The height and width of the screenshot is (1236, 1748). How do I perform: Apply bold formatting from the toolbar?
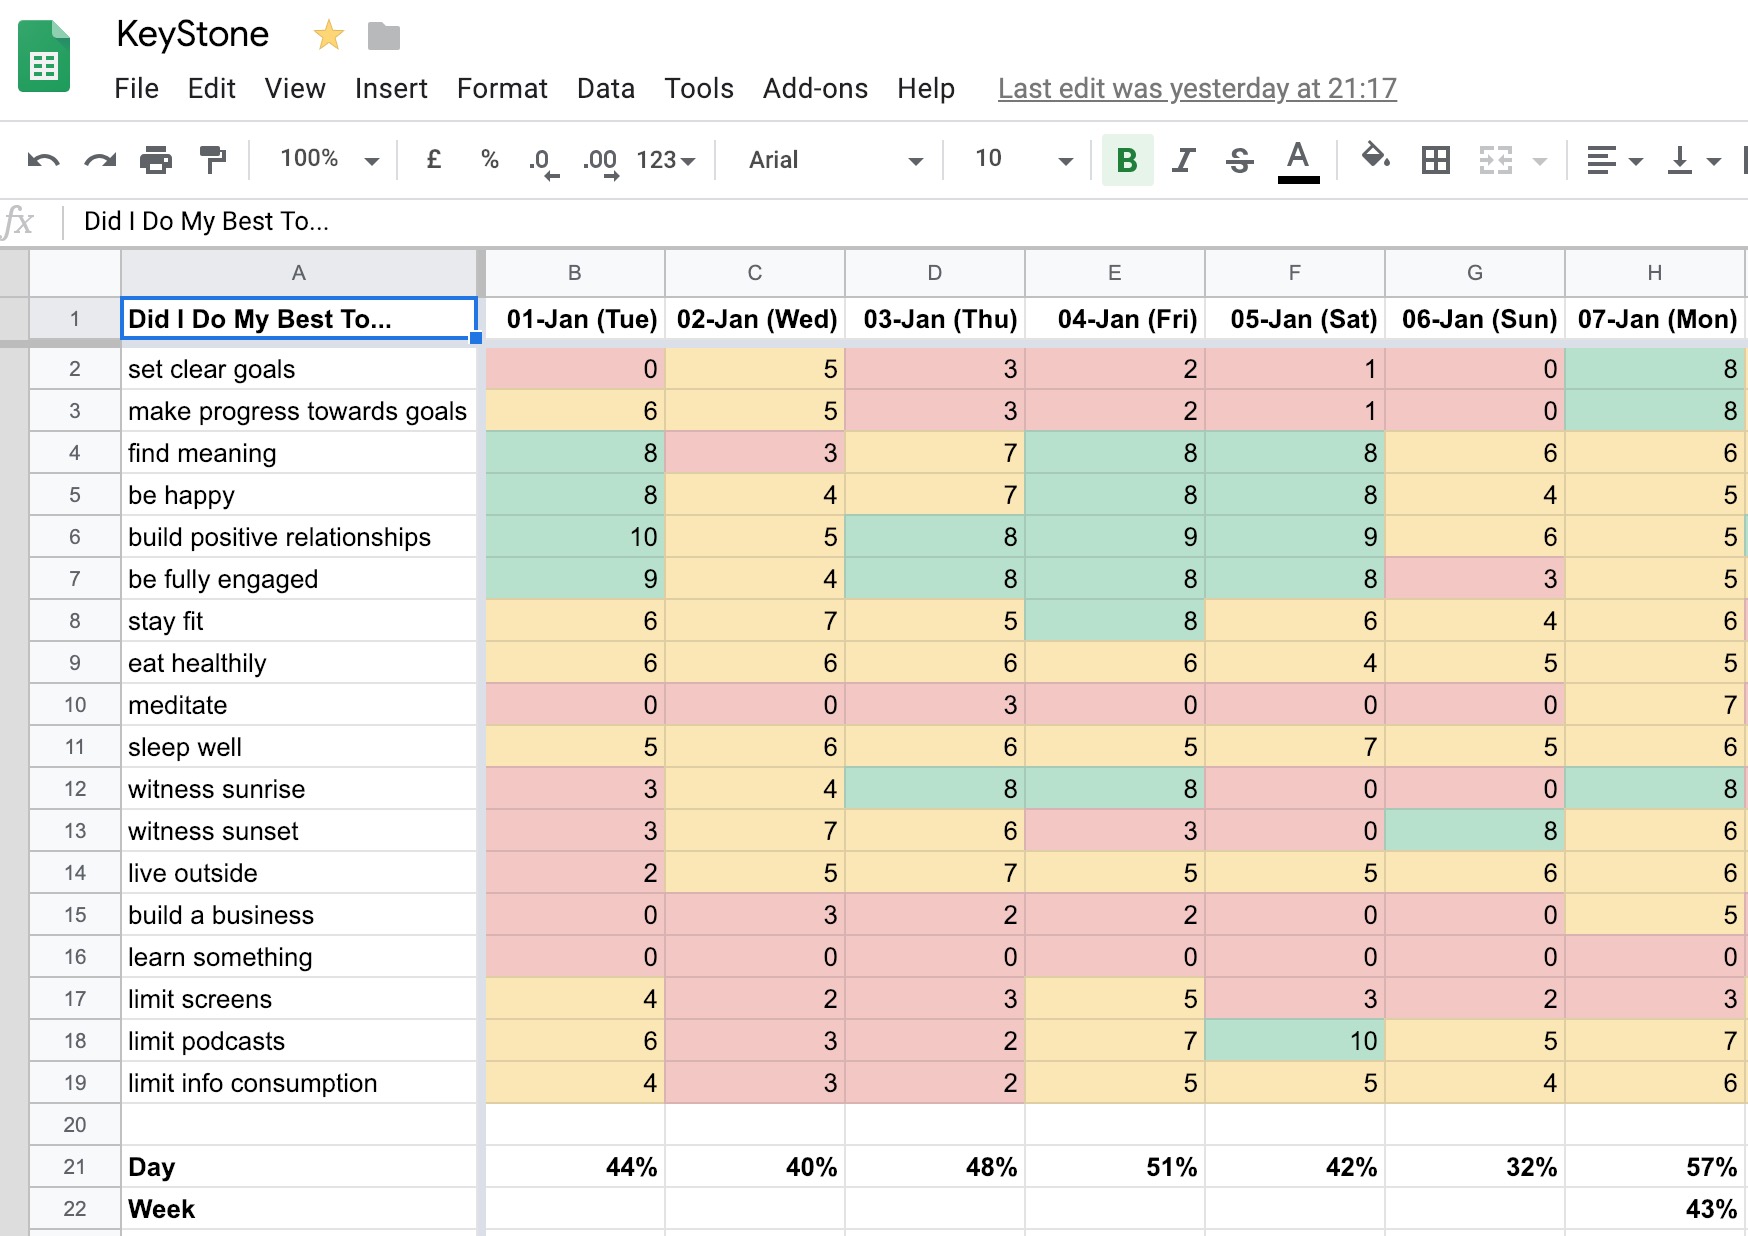(1127, 159)
